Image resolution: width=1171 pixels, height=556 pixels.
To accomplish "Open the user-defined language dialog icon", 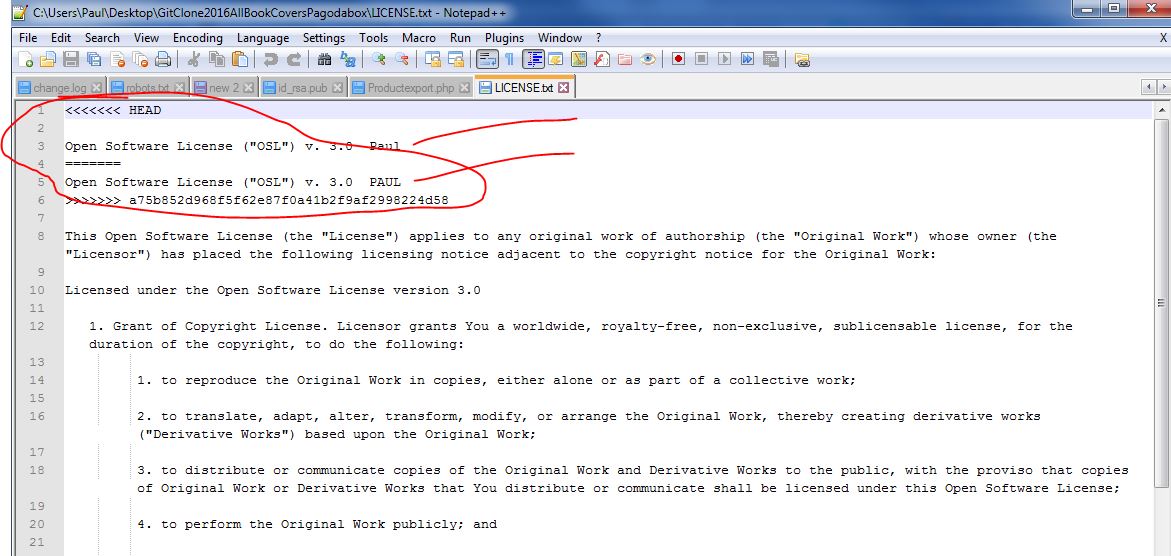I will tap(556, 59).
